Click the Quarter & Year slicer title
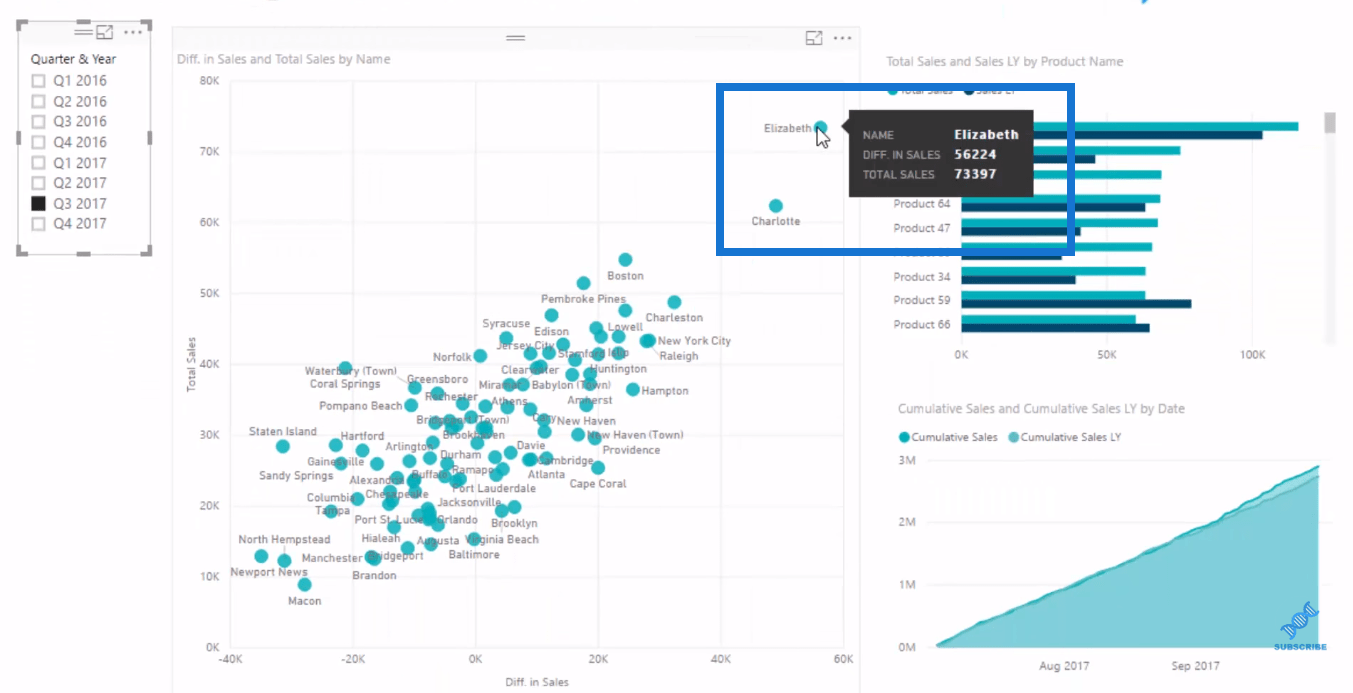Image resolution: width=1353 pixels, height=693 pixels. (x=73, y=59)
